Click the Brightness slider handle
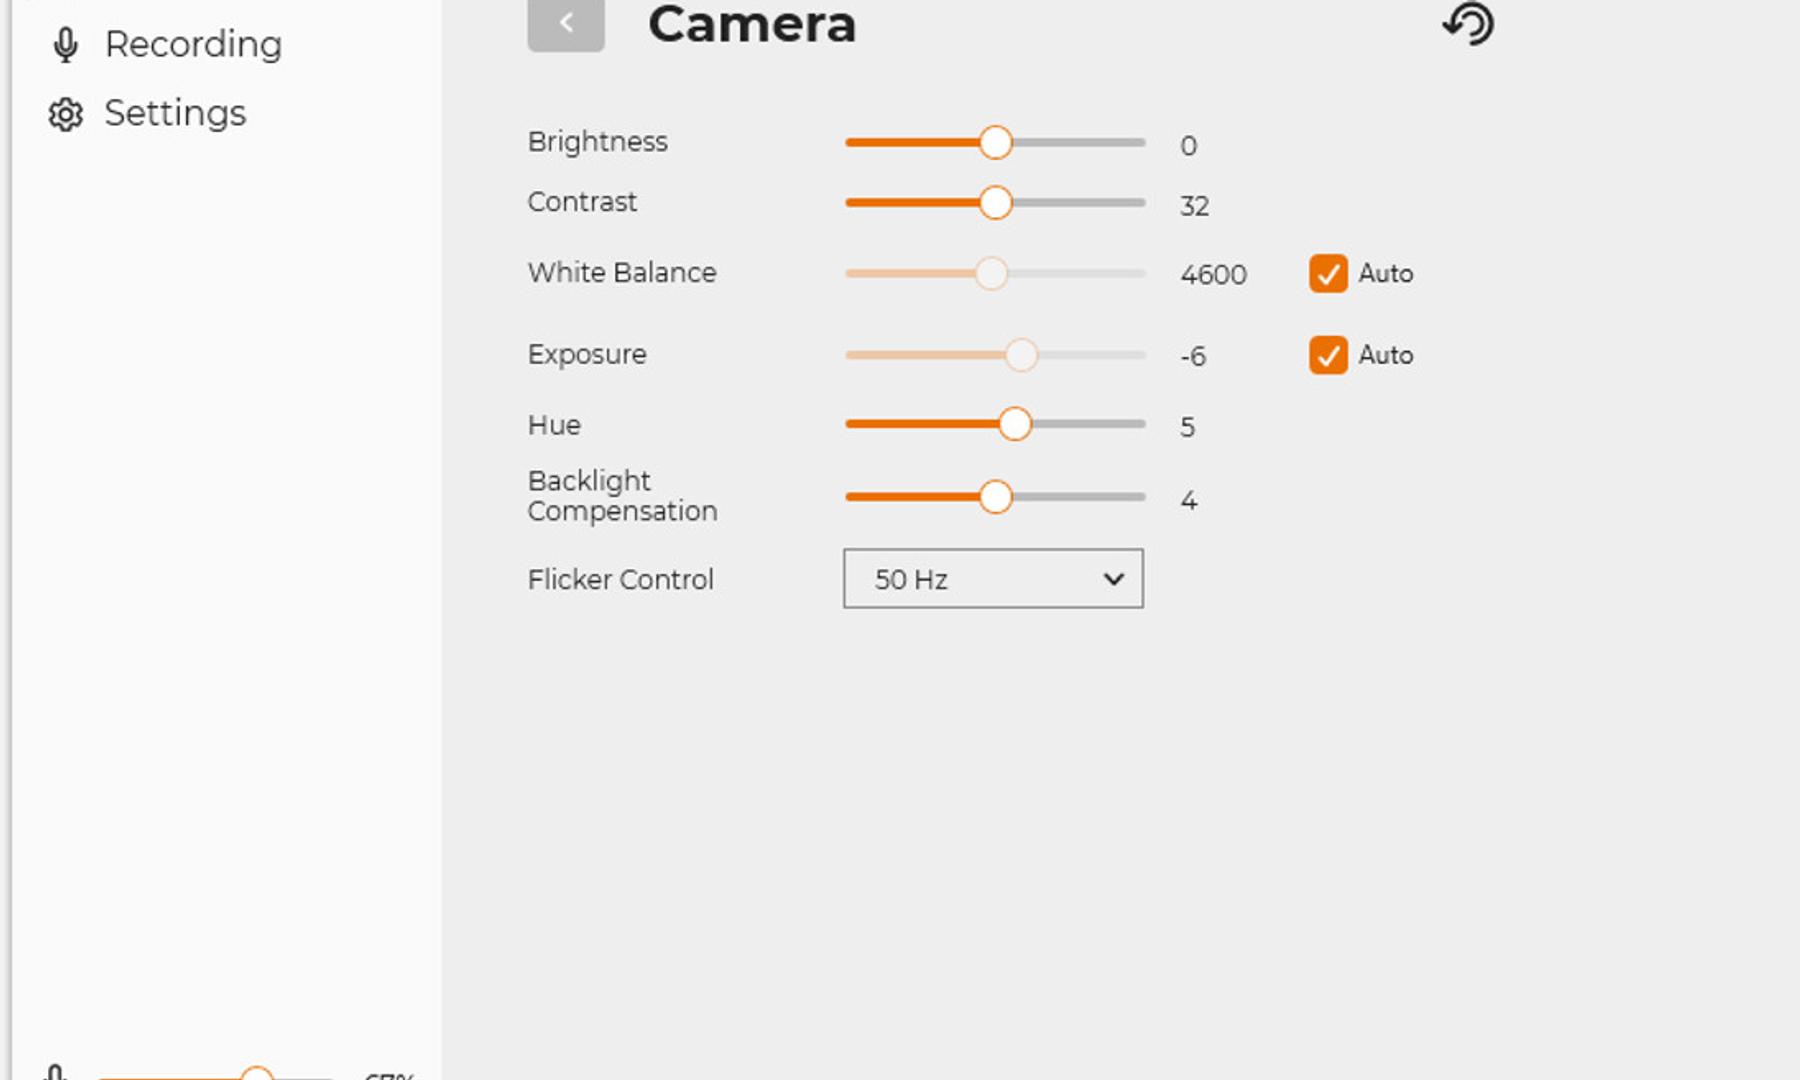 click(x=995, y=143)
